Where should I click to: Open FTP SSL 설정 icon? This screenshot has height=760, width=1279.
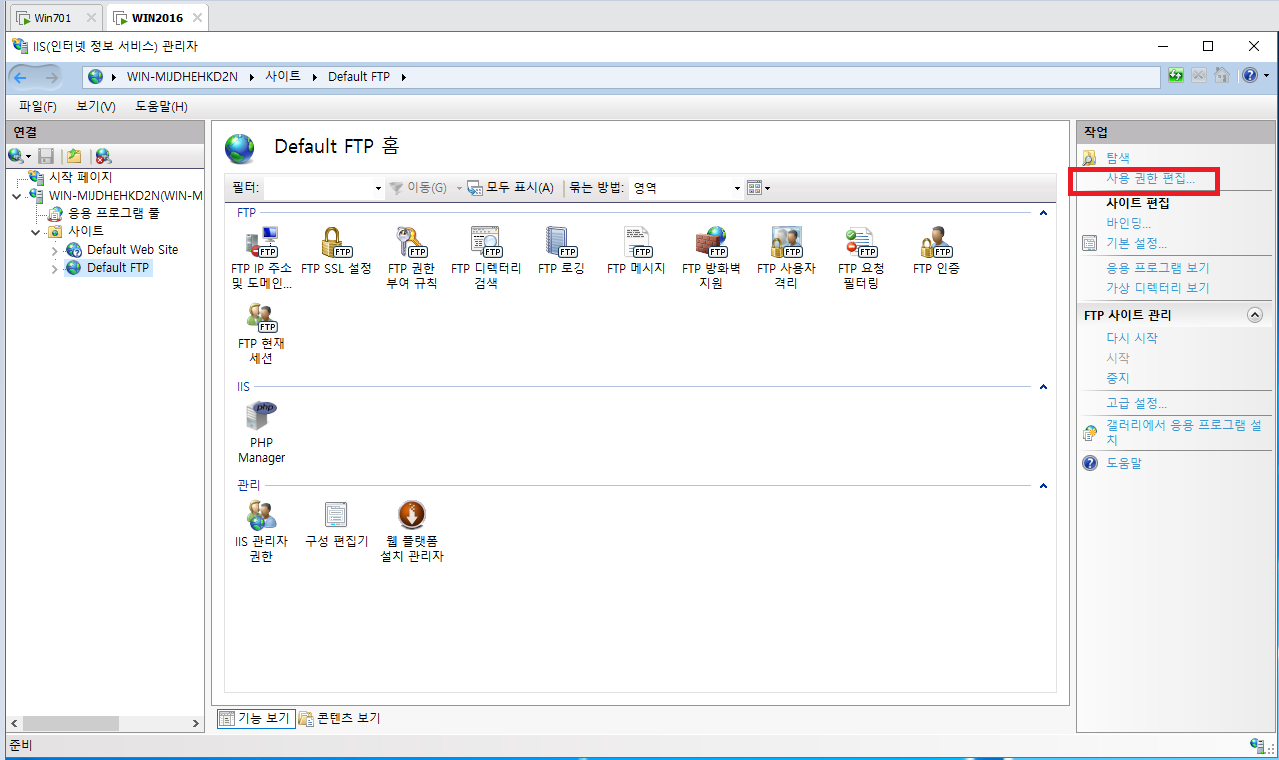[x=336, y=250]
